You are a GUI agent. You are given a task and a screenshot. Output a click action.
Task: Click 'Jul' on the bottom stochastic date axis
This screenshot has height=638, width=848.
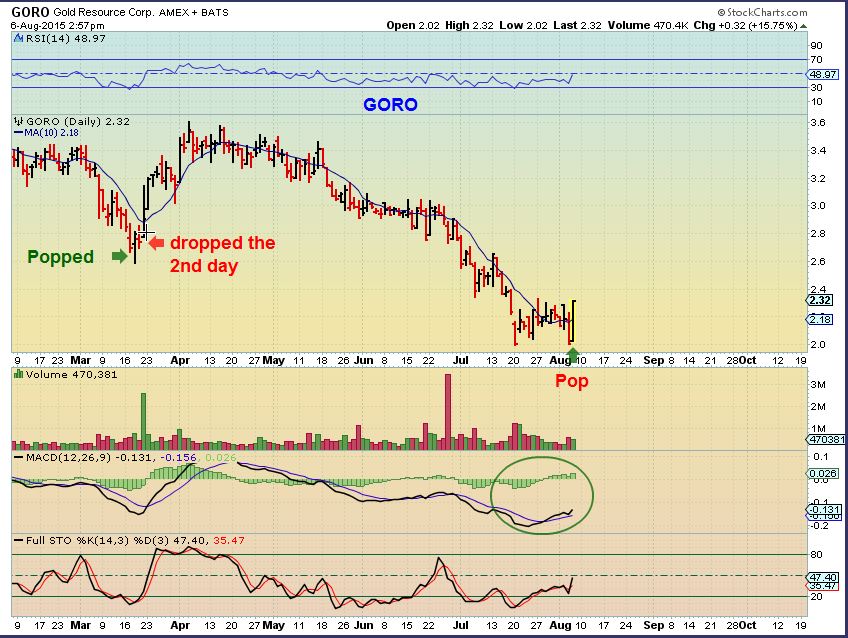[x=460, y=626]
